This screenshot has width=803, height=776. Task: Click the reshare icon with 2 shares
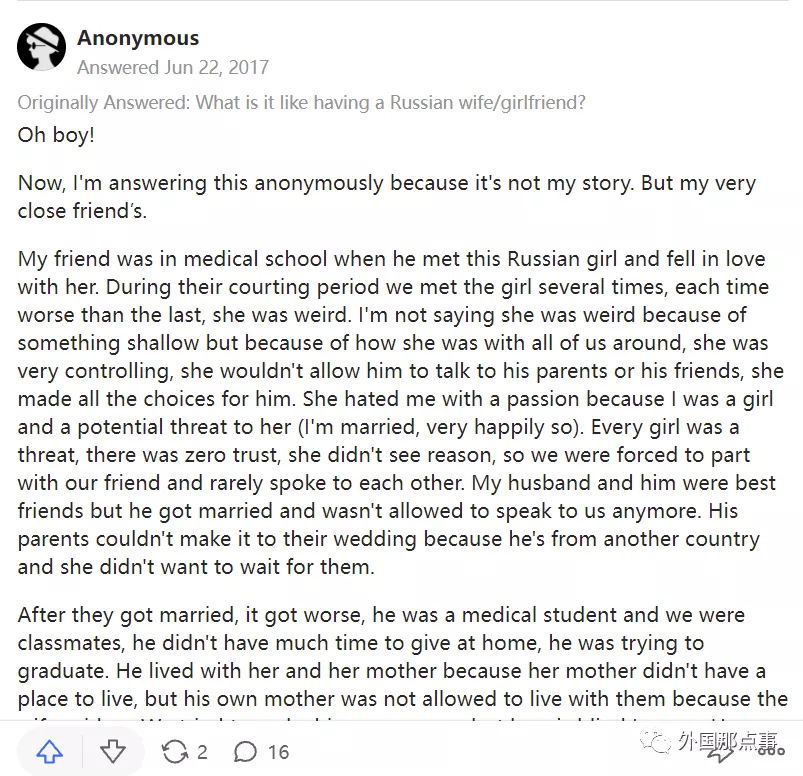click(x=175, y=751)
